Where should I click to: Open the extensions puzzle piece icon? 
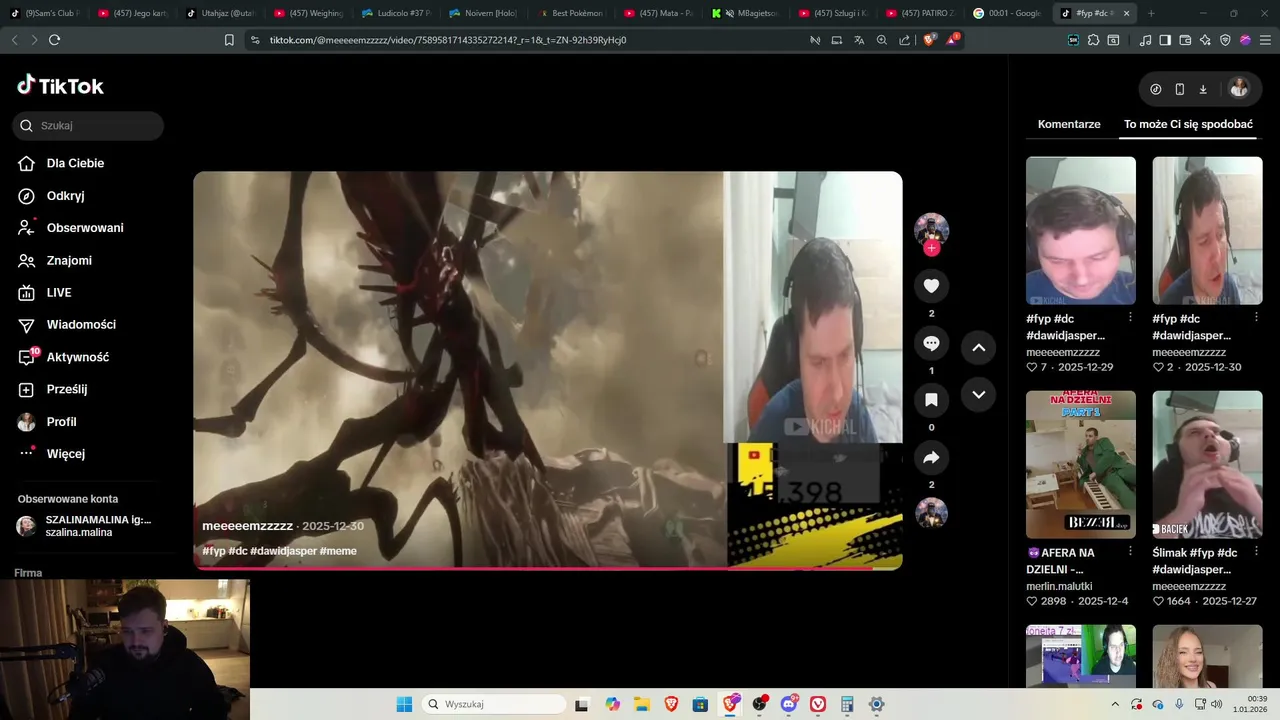(1093, 40)
